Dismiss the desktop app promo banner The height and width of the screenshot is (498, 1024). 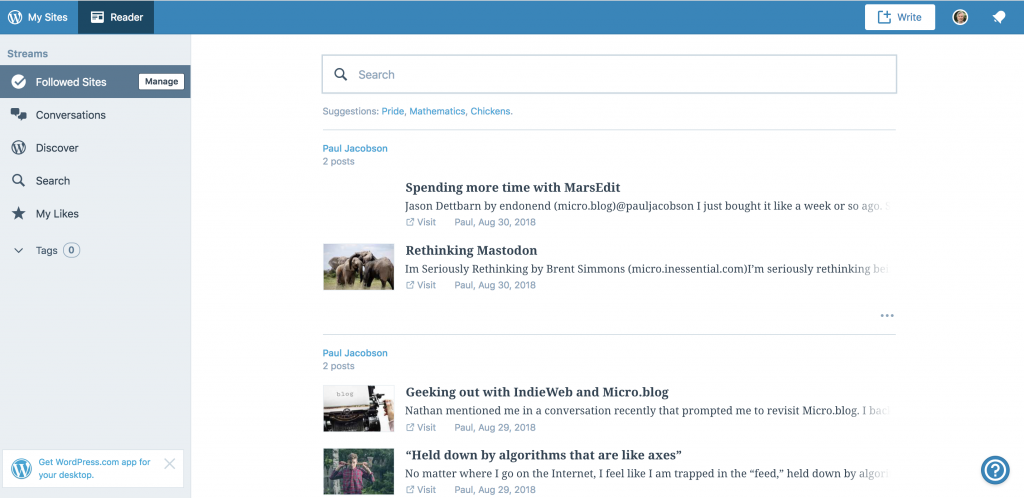(x=170, y=464)
